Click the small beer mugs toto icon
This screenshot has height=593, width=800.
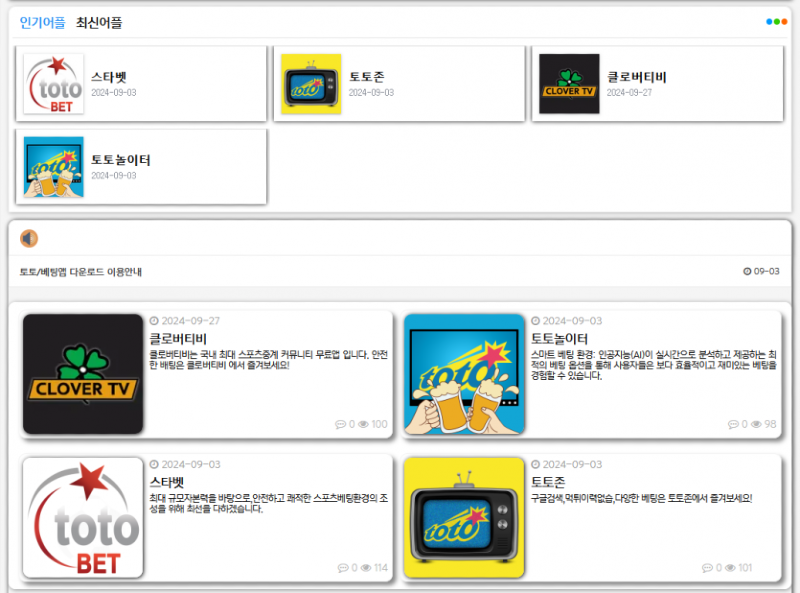point(54,167)
